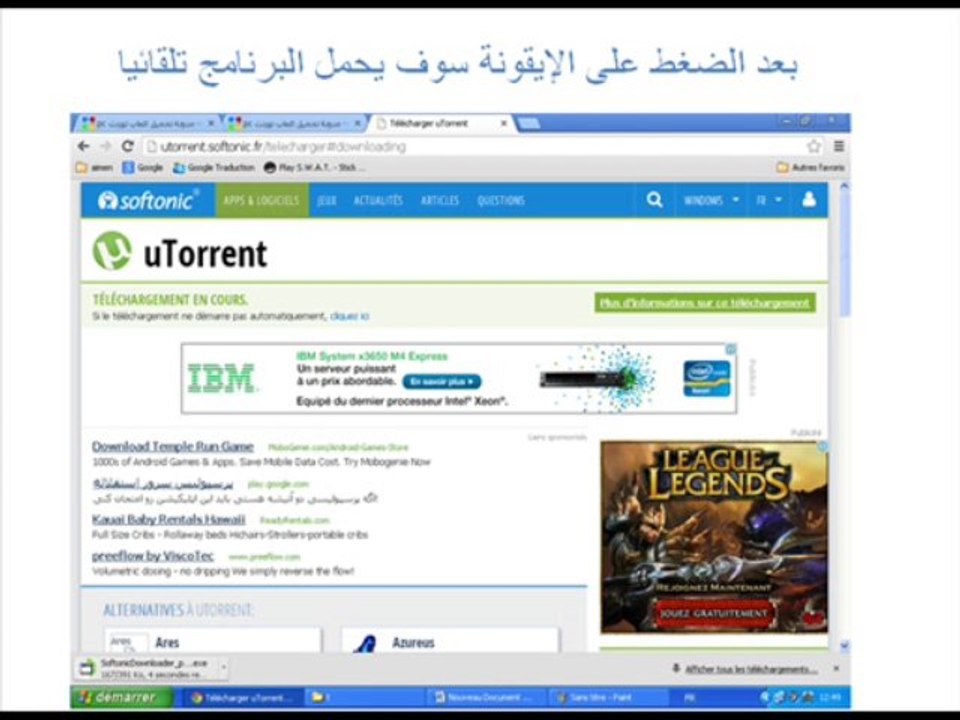The width and height of the screenshot is (960, 720).
Task: Click Plus d'informations sur ce téléchargement button
Action: [x=705, y=302]
